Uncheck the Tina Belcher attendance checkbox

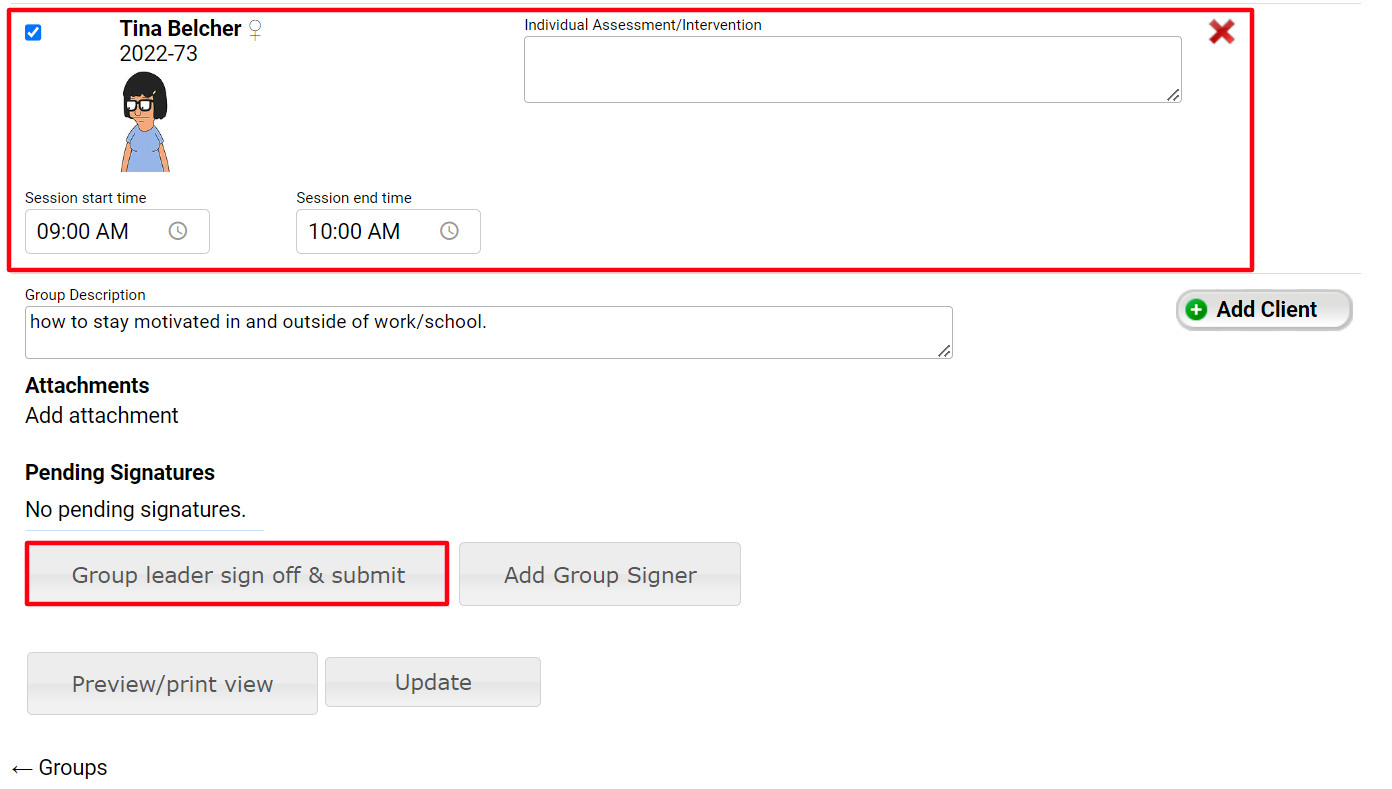[33, 32]
